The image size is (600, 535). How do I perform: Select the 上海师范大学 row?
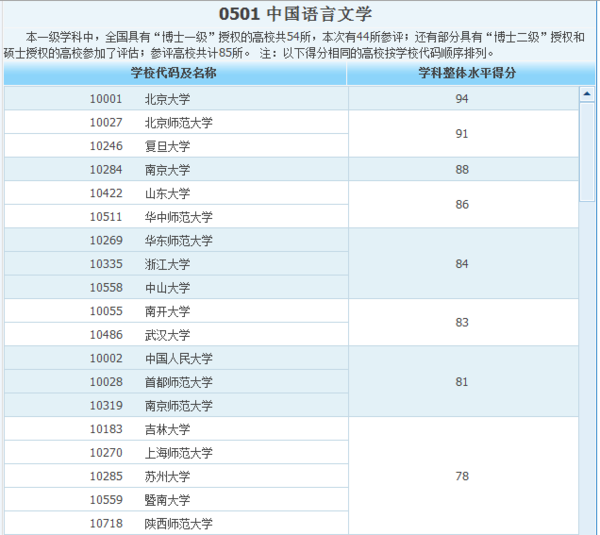click(x=176, y=452)
